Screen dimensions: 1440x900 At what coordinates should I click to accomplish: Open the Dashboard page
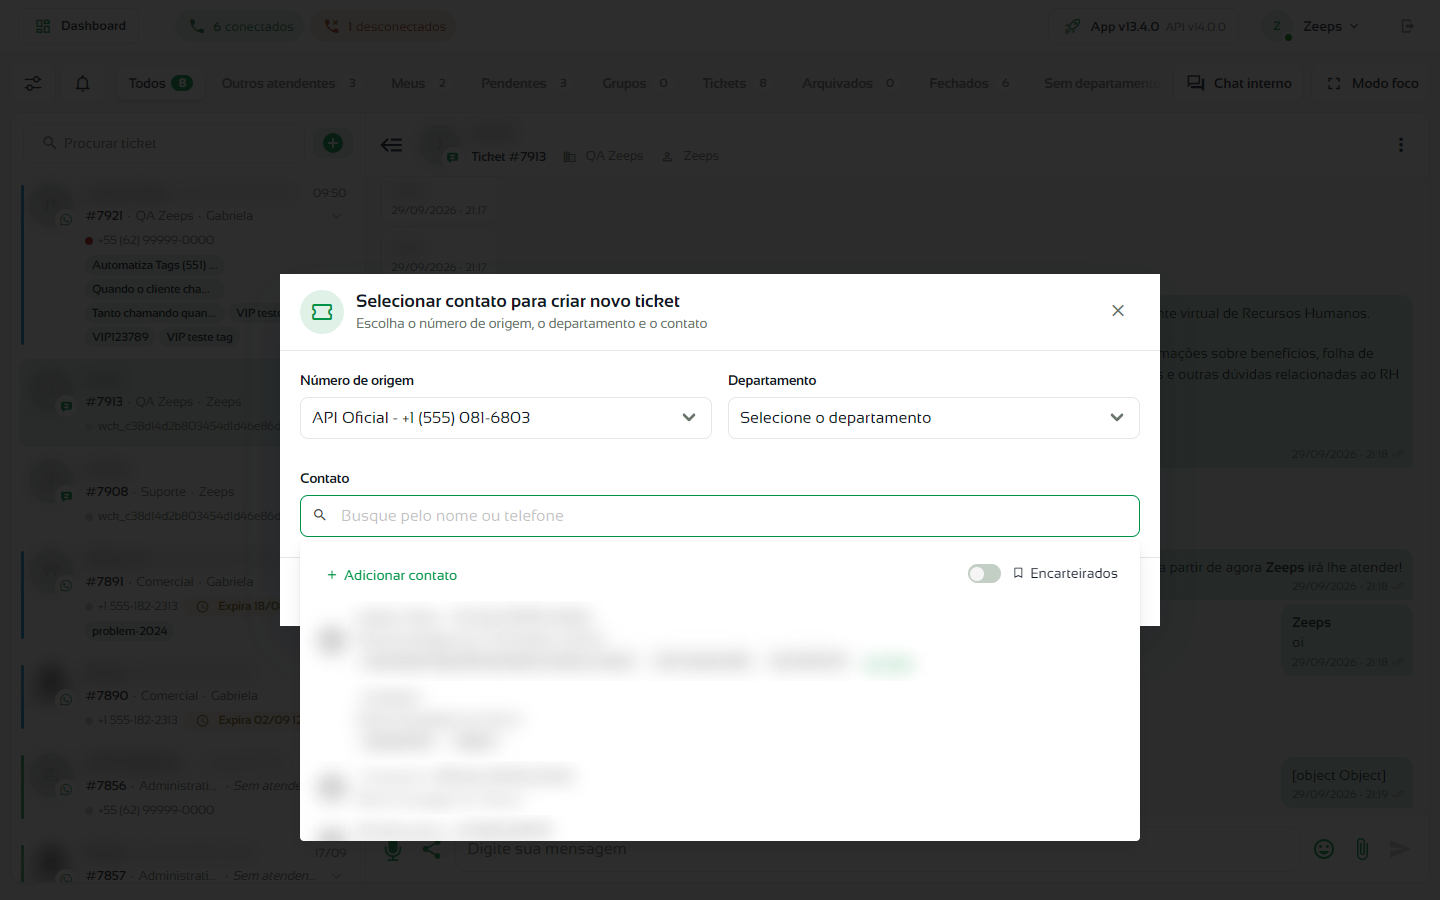[x=81, y=26]
